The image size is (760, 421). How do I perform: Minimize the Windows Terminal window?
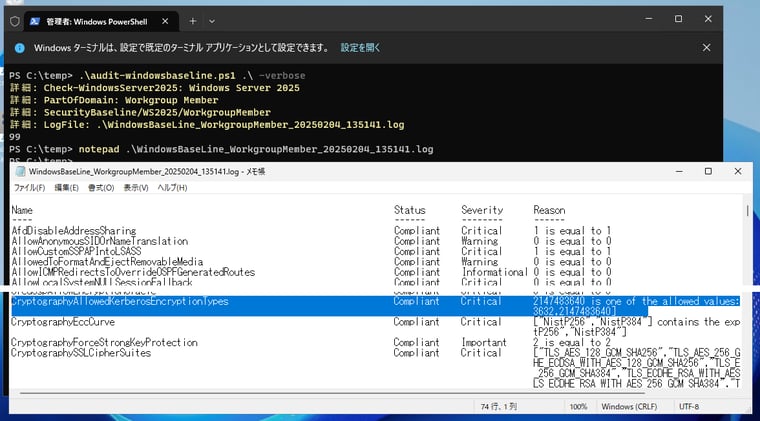[649, 19]
